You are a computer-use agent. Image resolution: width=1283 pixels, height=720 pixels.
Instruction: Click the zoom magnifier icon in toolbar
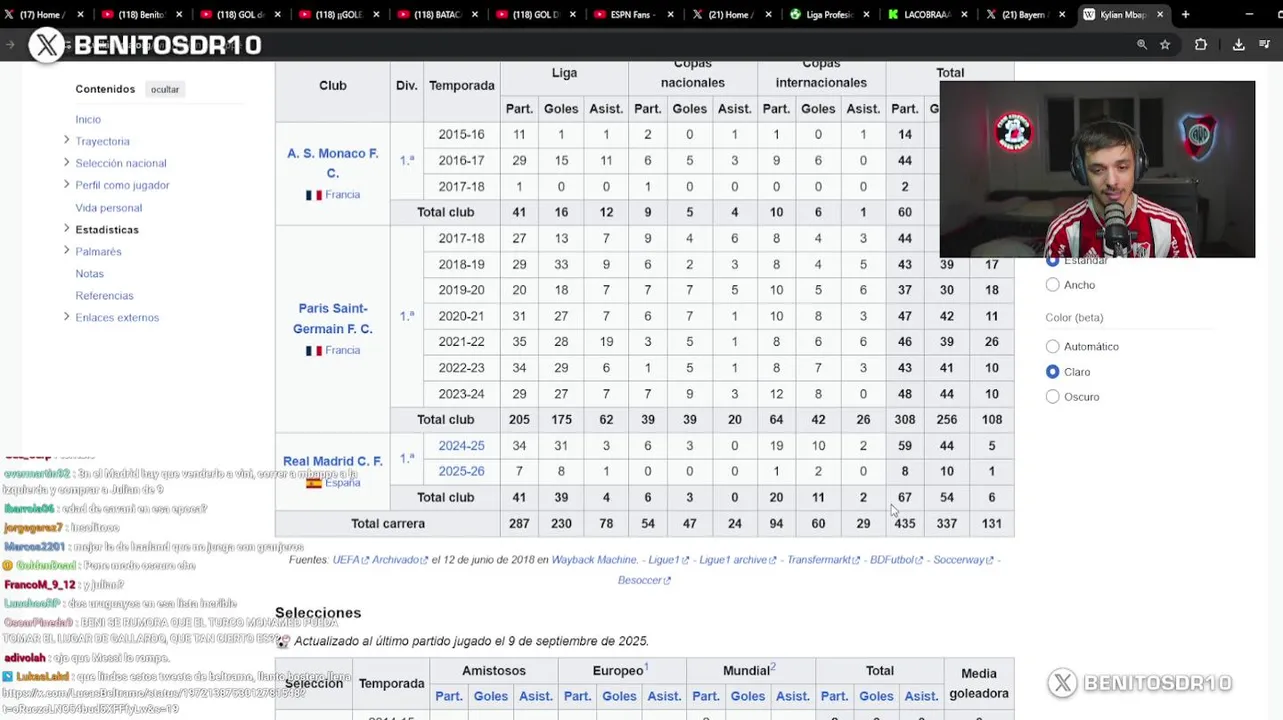pos(1141,45)
